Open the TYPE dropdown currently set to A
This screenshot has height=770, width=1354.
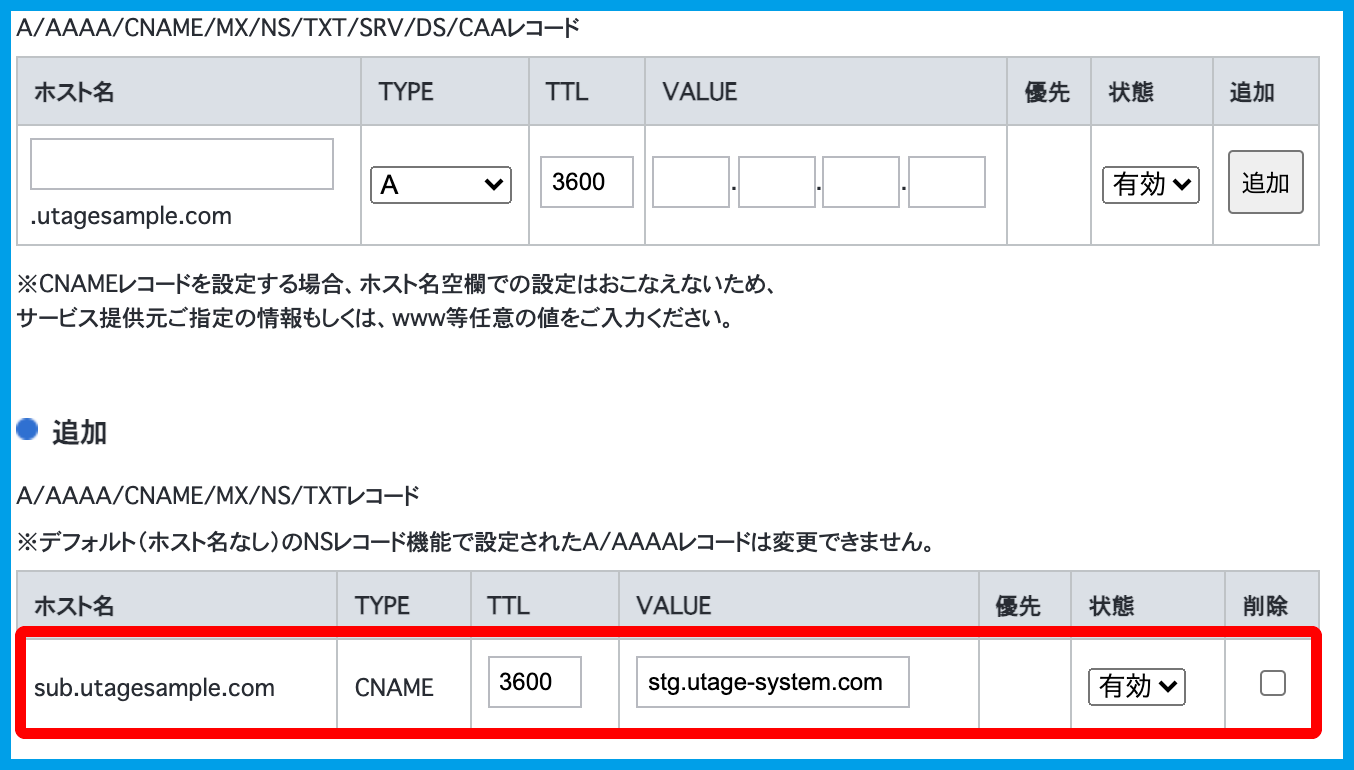pyautogui.click(x=440, y=185)
